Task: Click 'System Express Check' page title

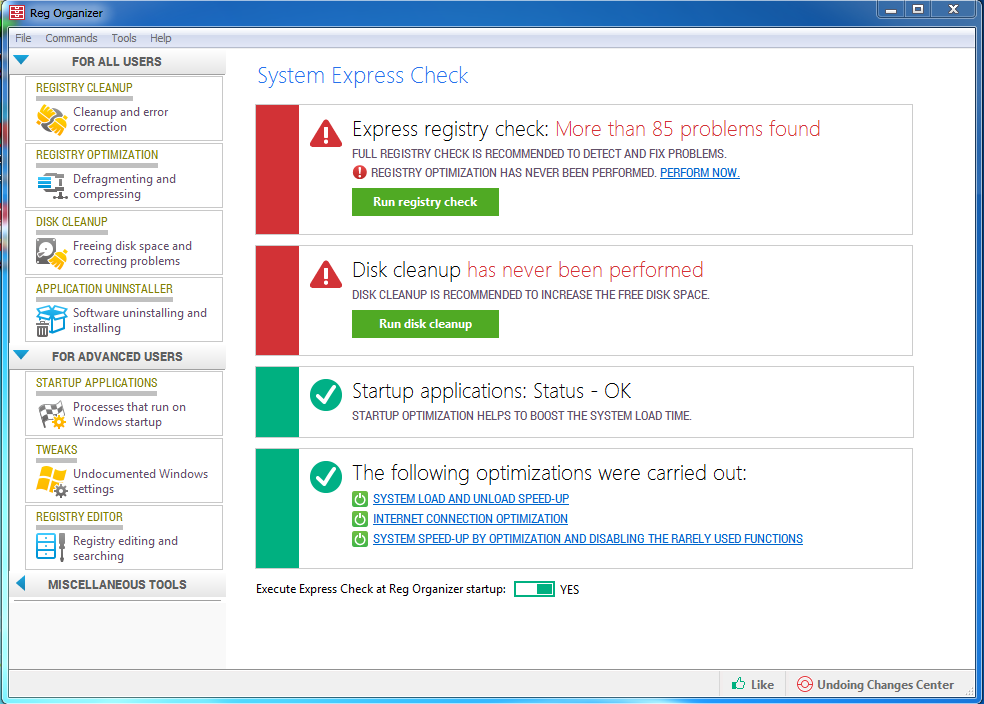Action: coord(363,75)
